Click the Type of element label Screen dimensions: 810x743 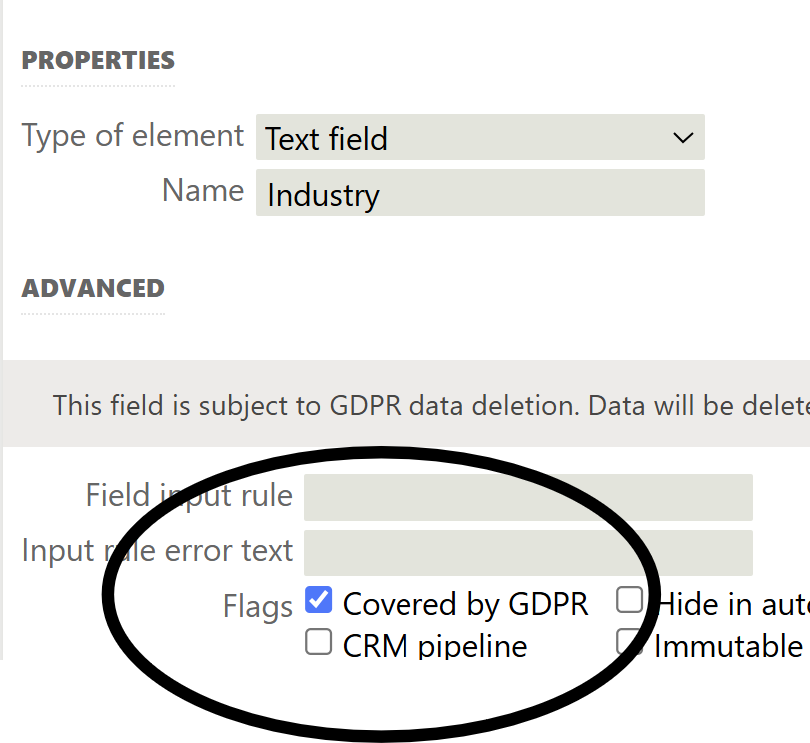coord(132,135)
